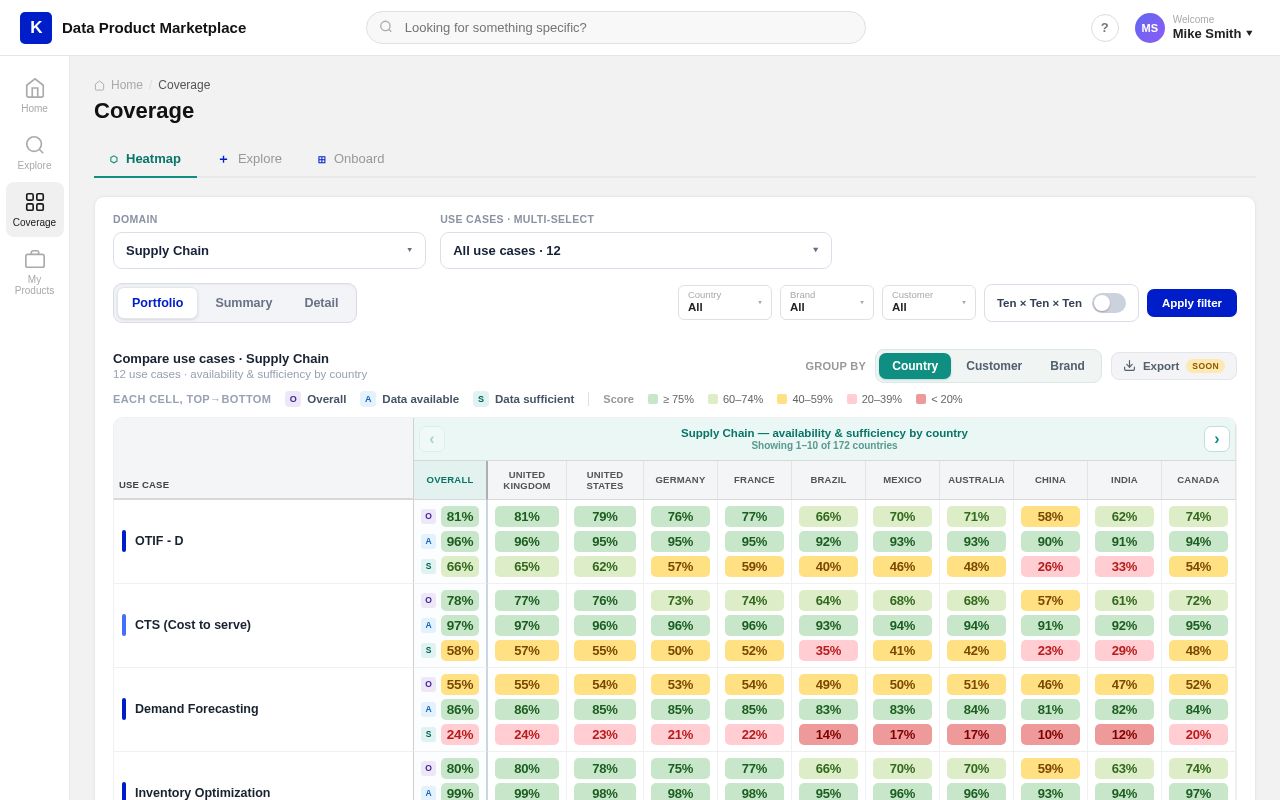This screenshot has width=1280, height=800.
Task: Click the ≥ 75% green legend swatch
Action: [x=653, y=399]
